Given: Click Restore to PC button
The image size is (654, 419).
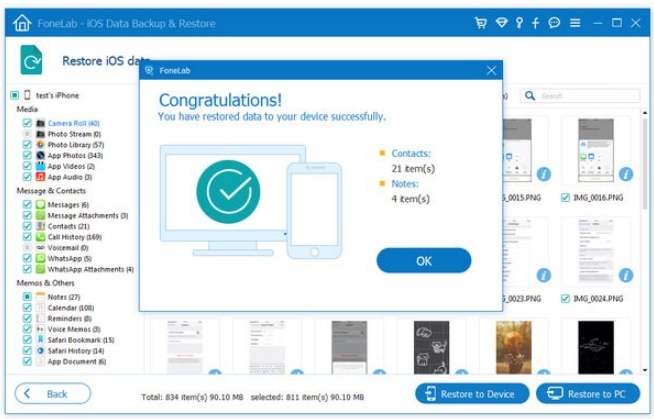Looking at the screenshot, I should 588,394.
